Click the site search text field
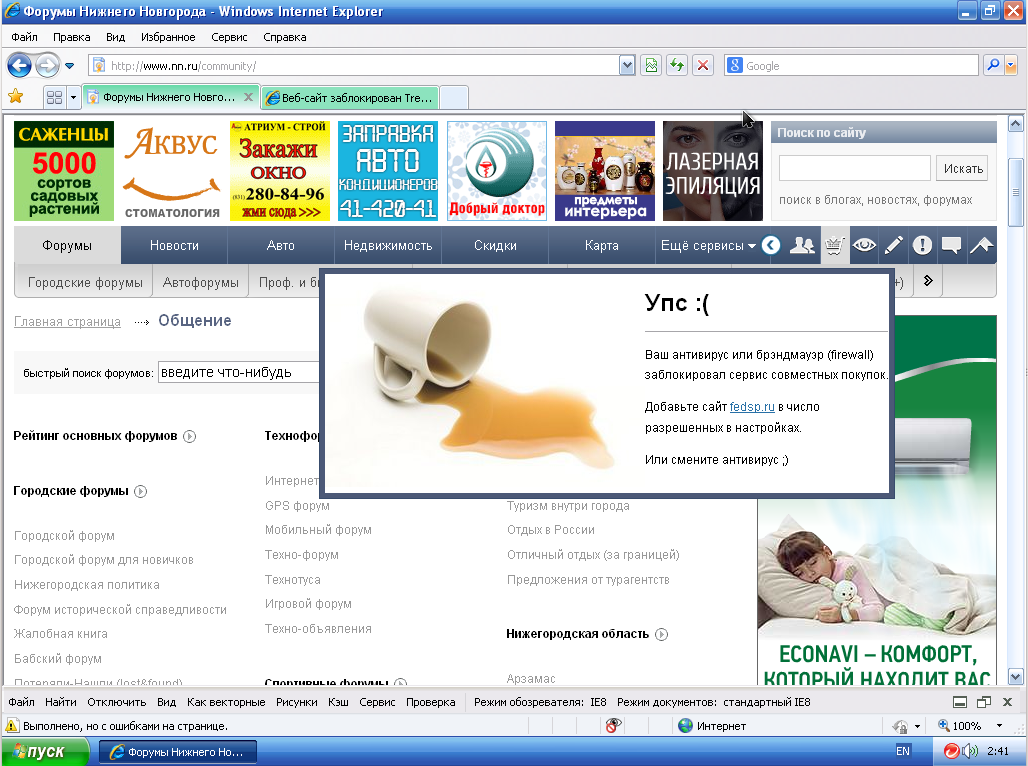This screenshot has width=1028, height=766. click(x=854, y=168)
